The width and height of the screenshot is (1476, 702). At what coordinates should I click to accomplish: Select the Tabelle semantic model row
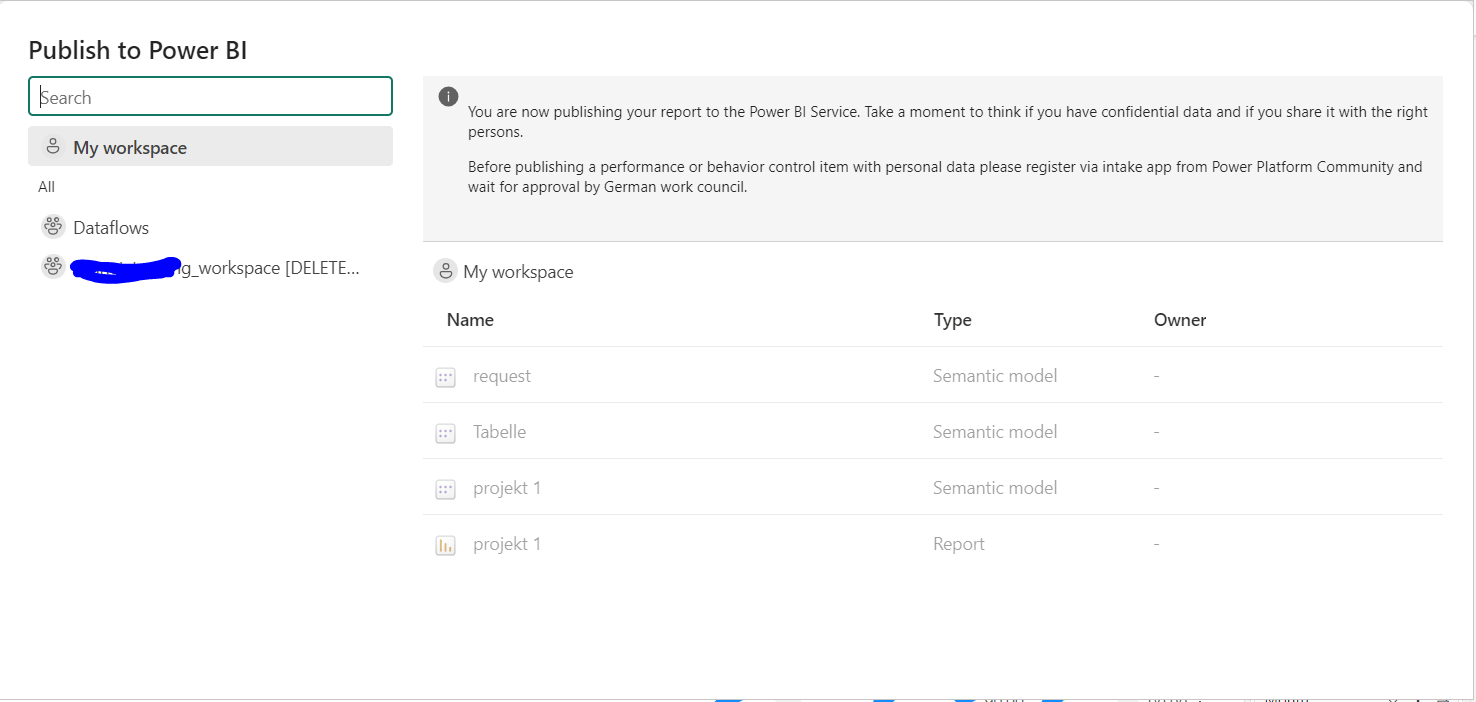tap(932, 432)
